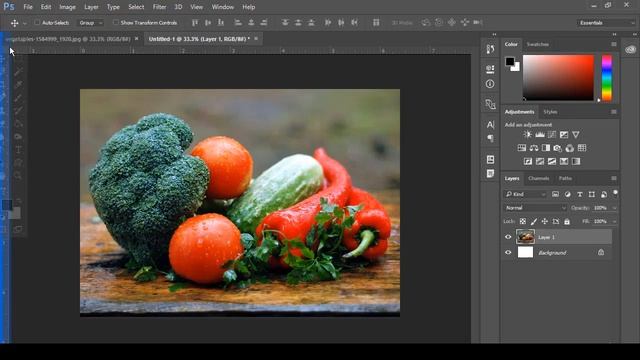Add Levels adjustment
The height and width of the screenshot is (360, 640).
coord(540,135)
